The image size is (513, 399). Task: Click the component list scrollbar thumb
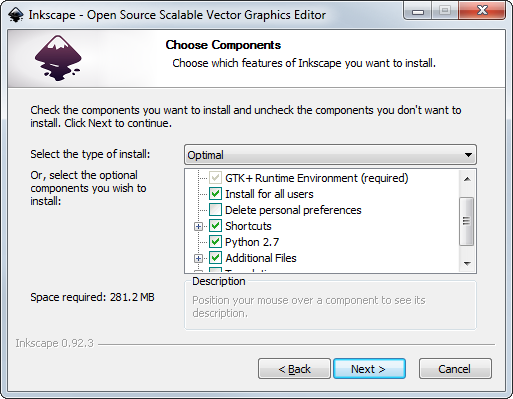point(467,221)
